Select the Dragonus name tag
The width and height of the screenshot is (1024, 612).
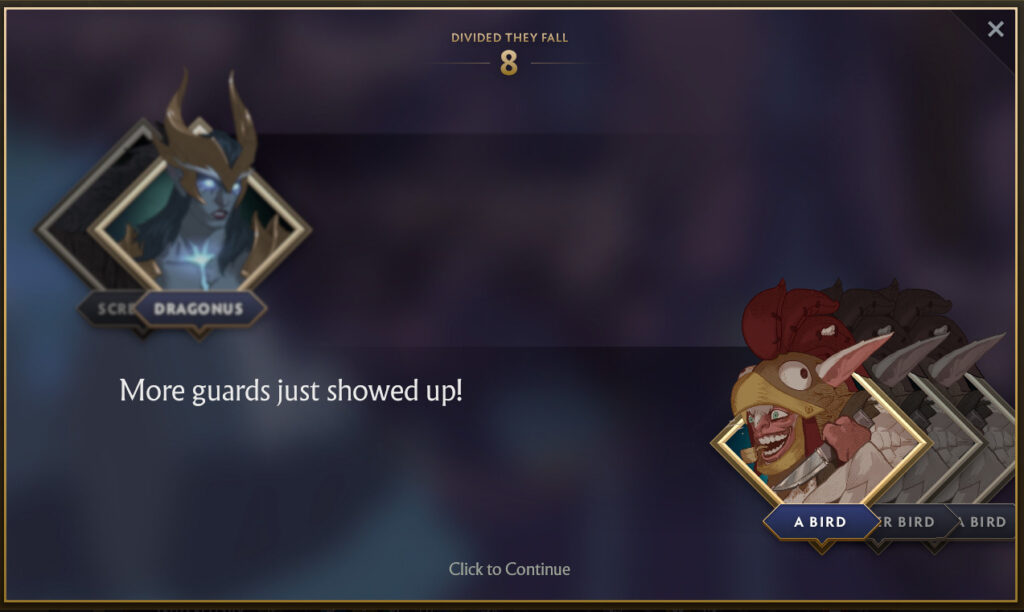point(199,308)
